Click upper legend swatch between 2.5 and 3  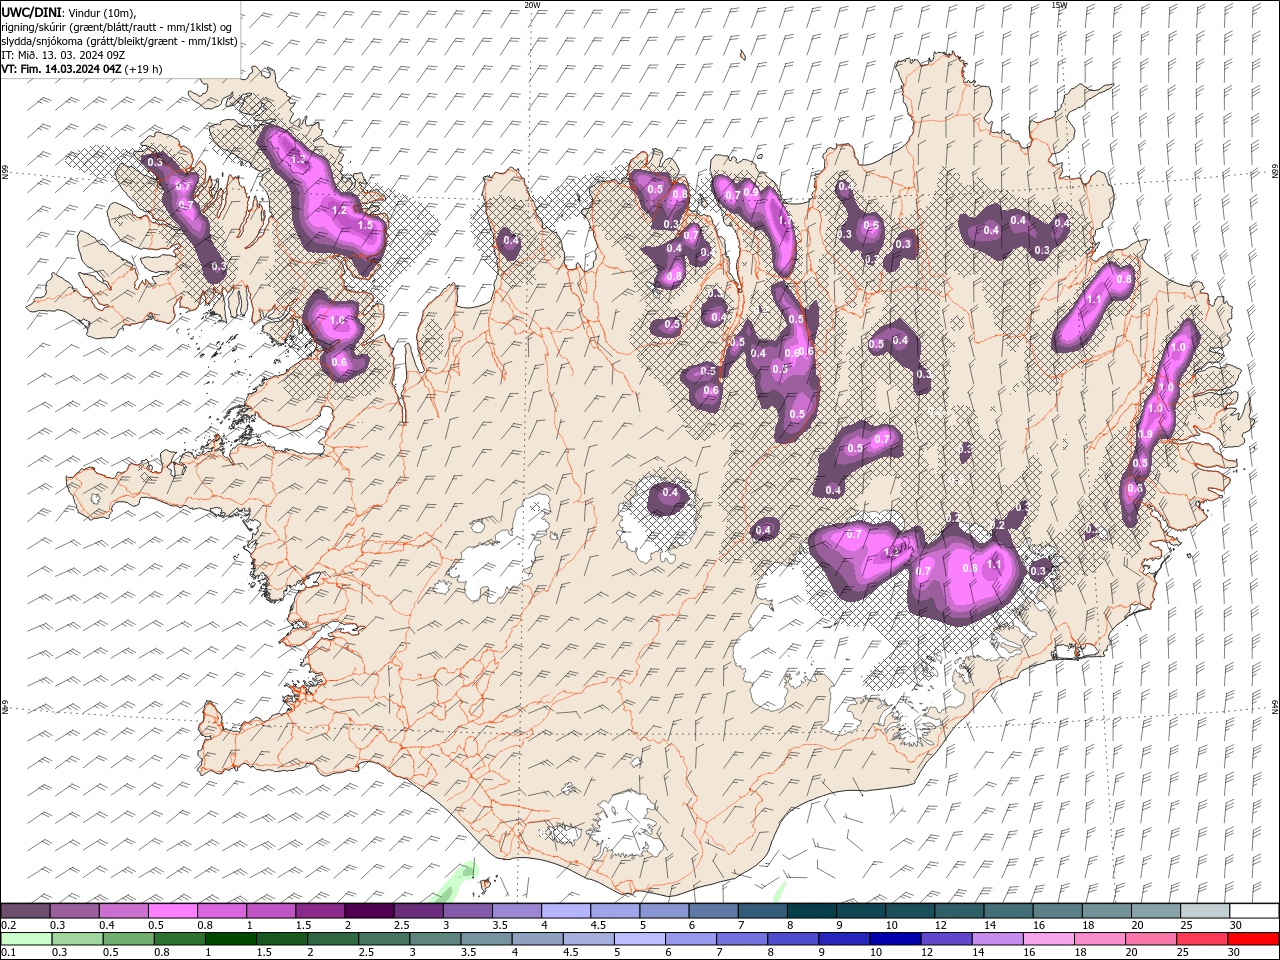pos(418,911)
